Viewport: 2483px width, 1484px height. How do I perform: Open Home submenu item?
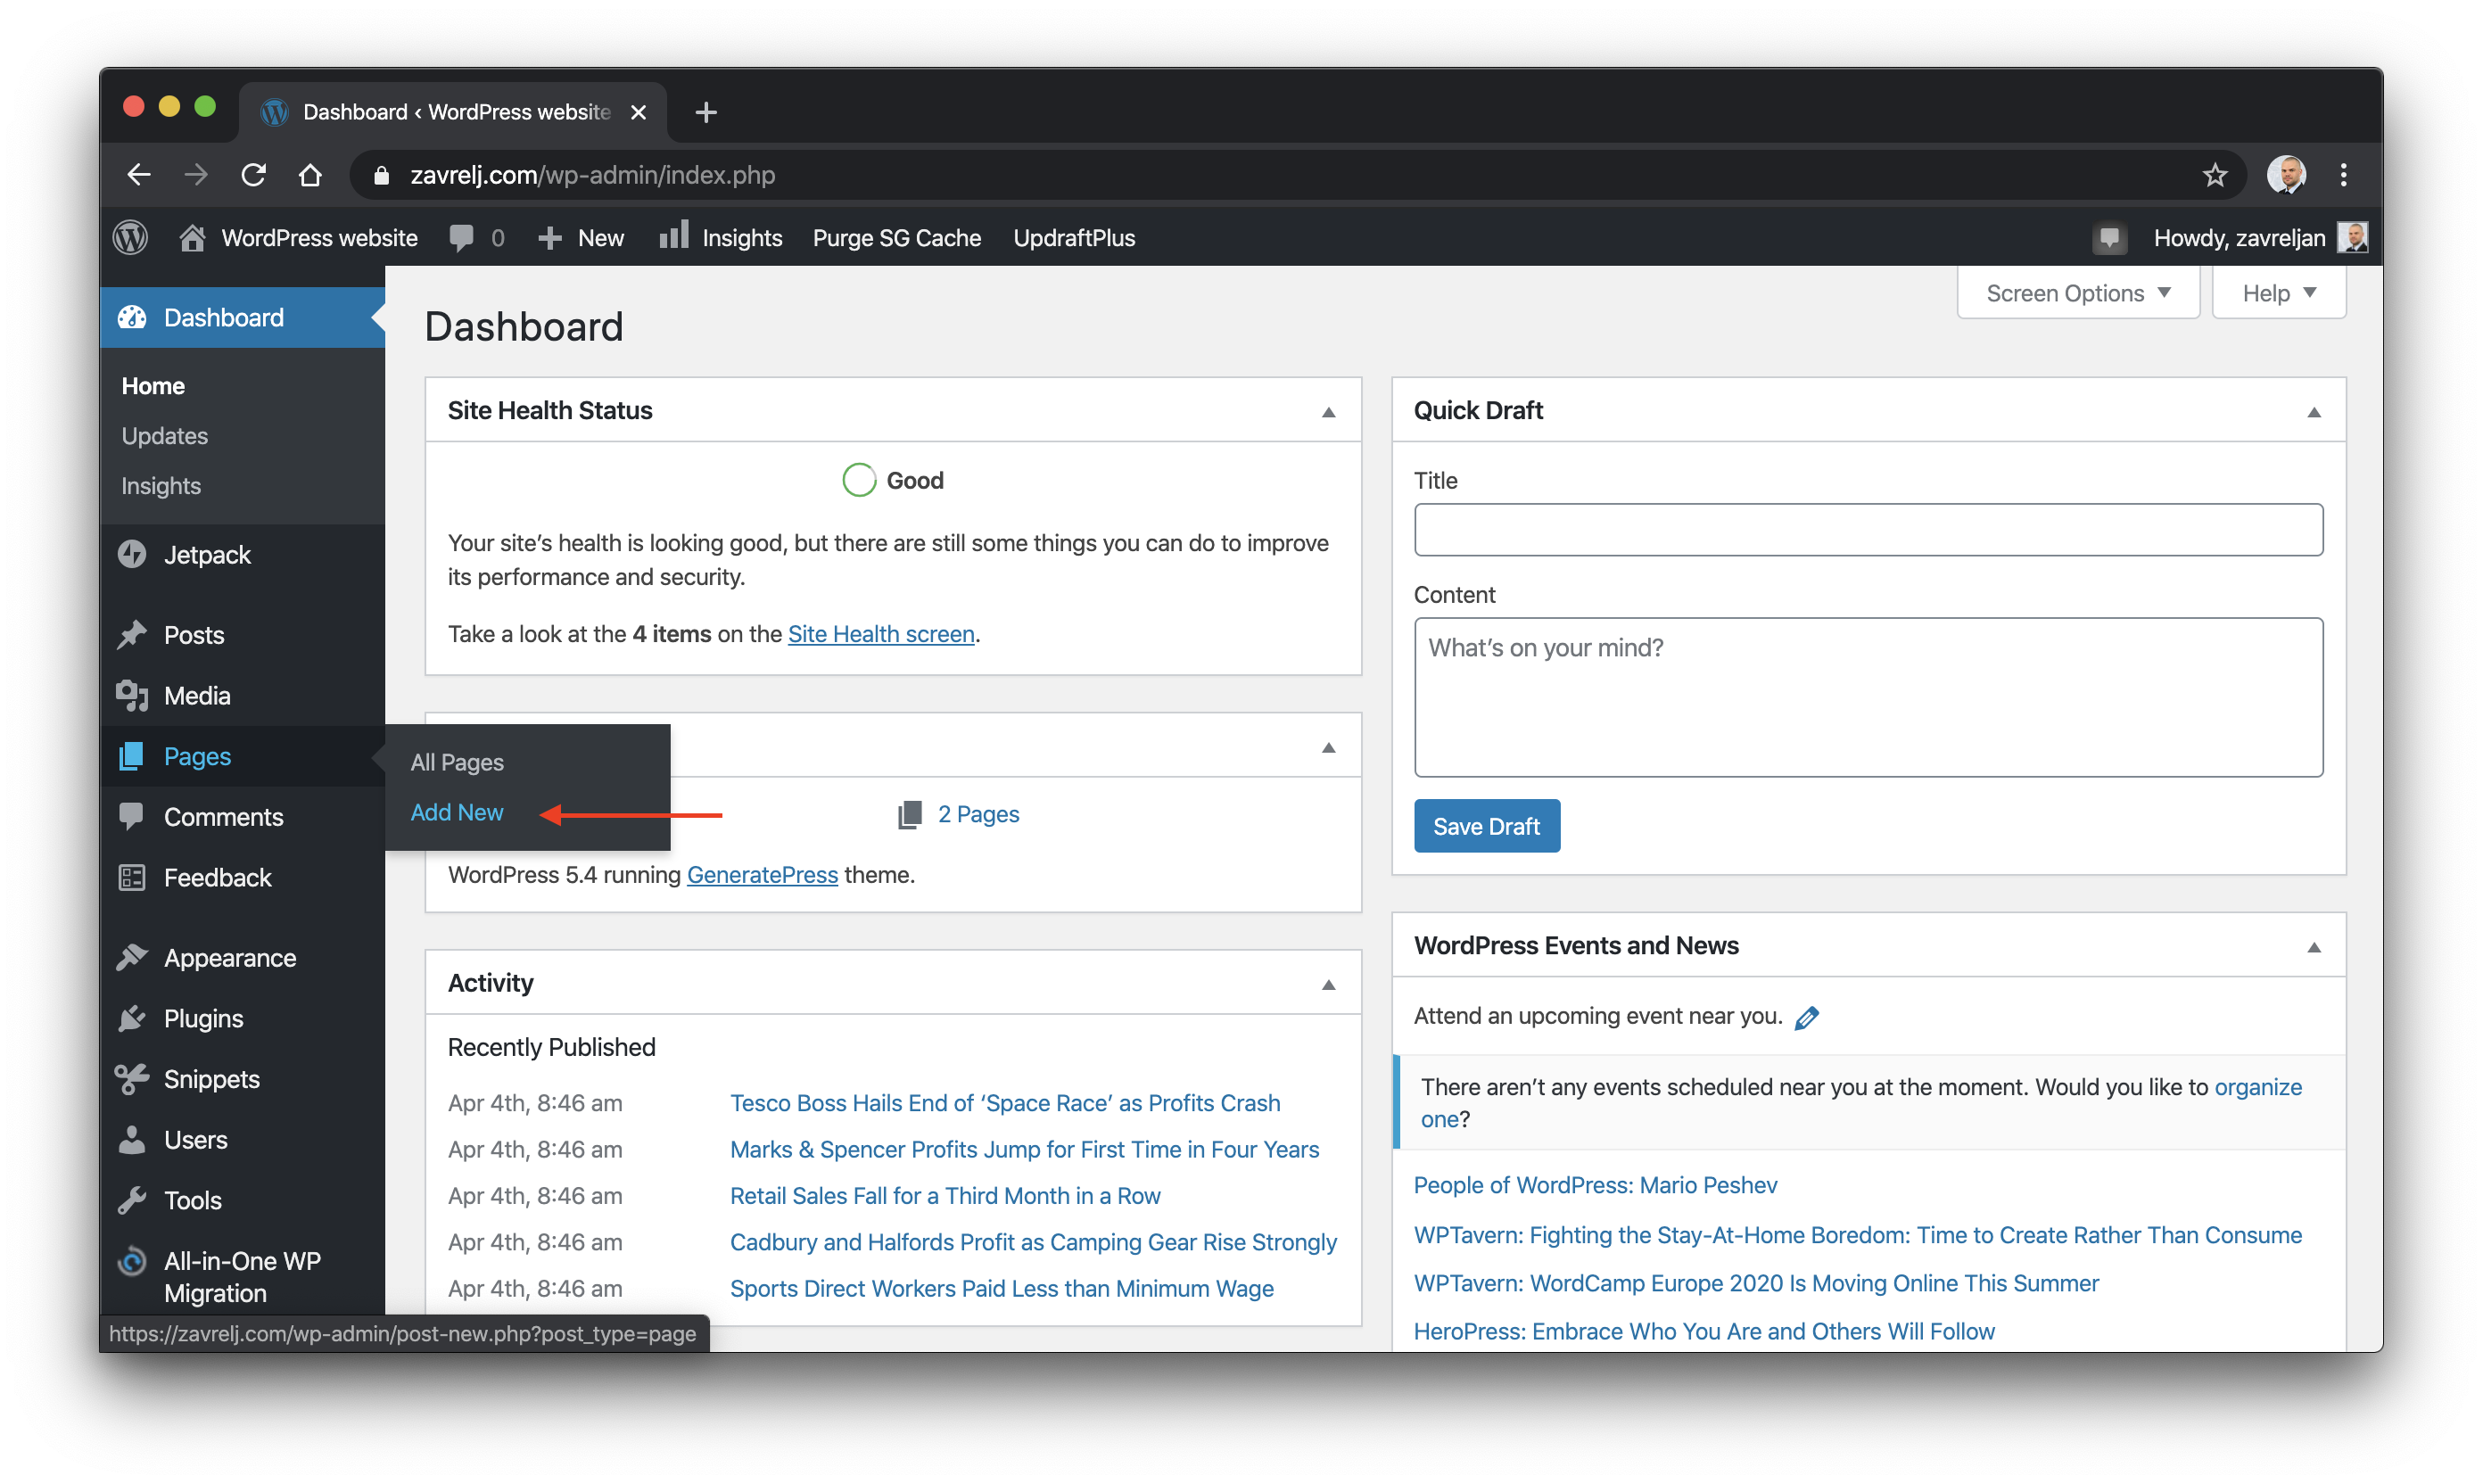tap(153, 386)
